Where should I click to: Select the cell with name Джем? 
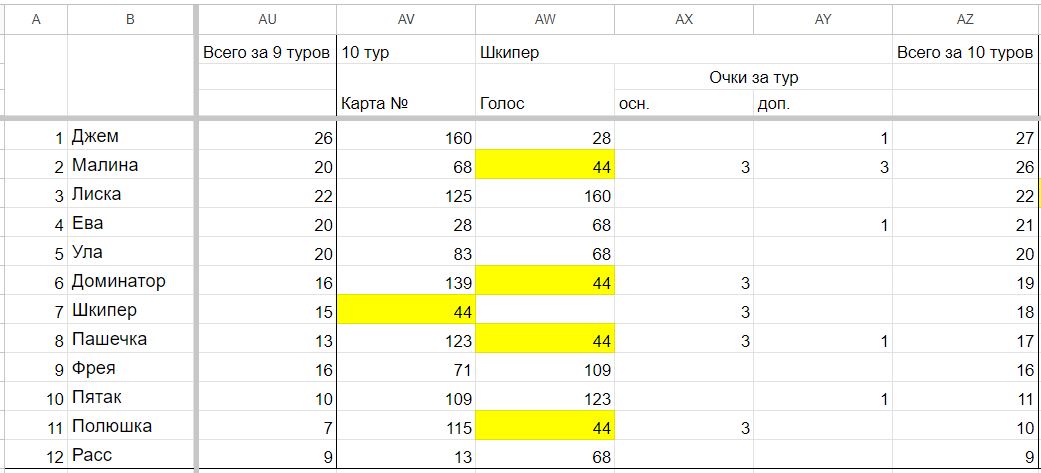coord(131,137)
